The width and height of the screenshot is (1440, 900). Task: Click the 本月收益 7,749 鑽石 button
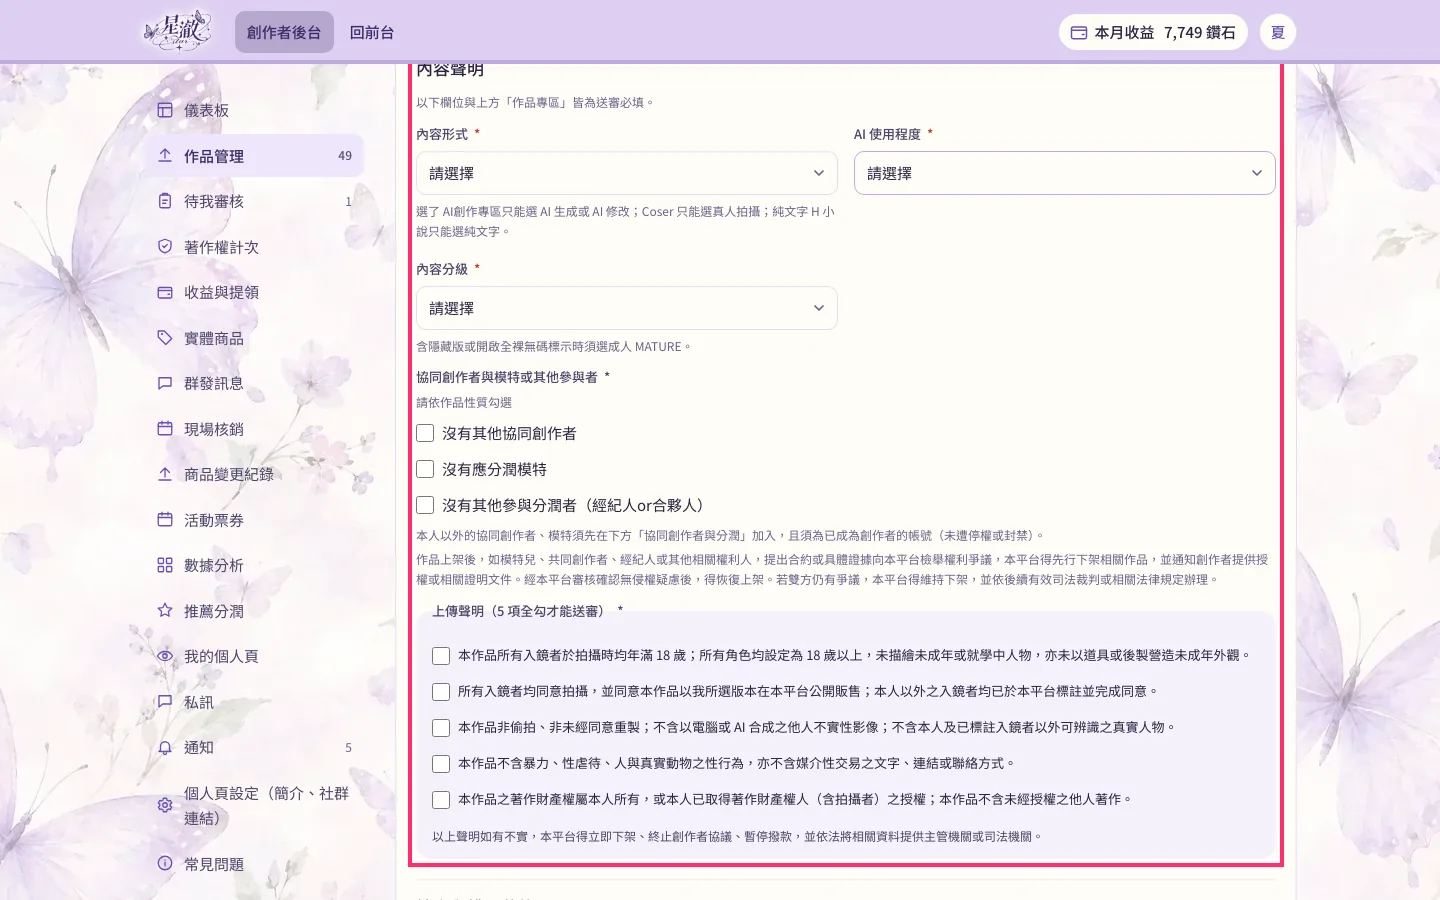[x=1153, y=32]
